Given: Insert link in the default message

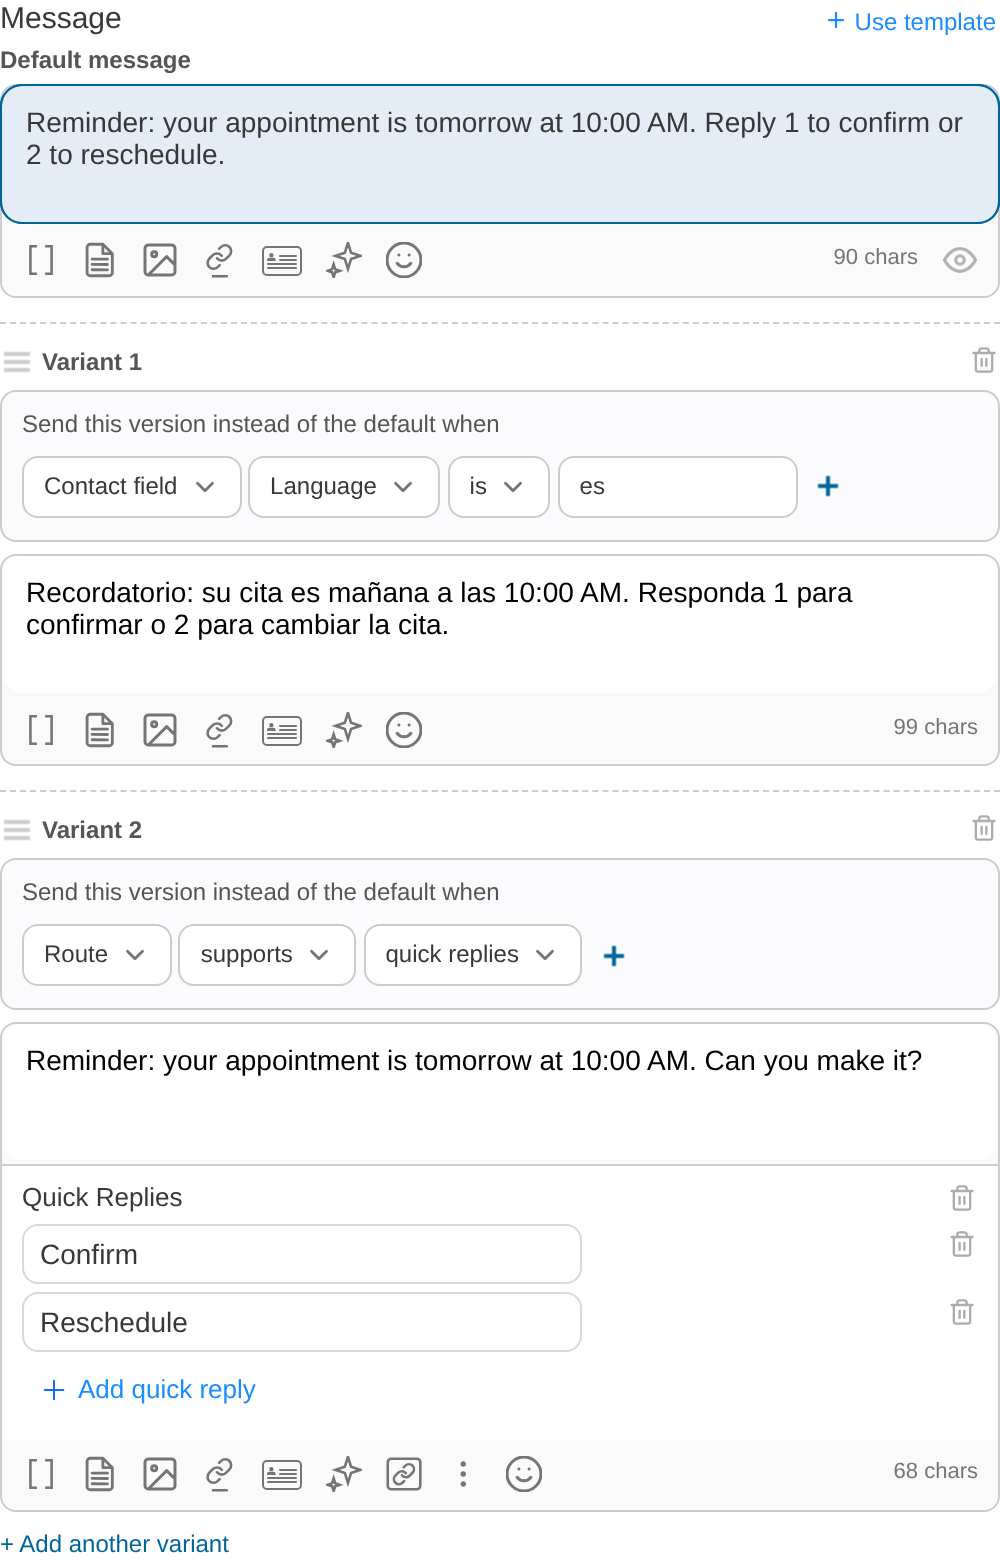Looking at the screenshot, I should tap(219, 260).
